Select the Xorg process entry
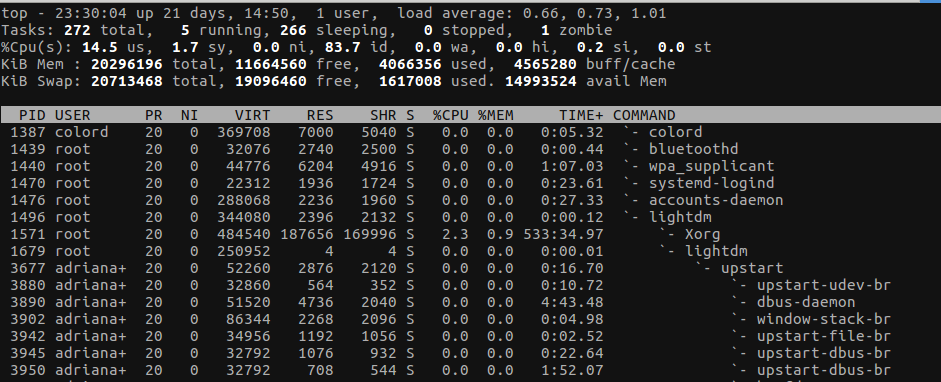This screenshot has height=382, width=941. [x=702, y=234]
